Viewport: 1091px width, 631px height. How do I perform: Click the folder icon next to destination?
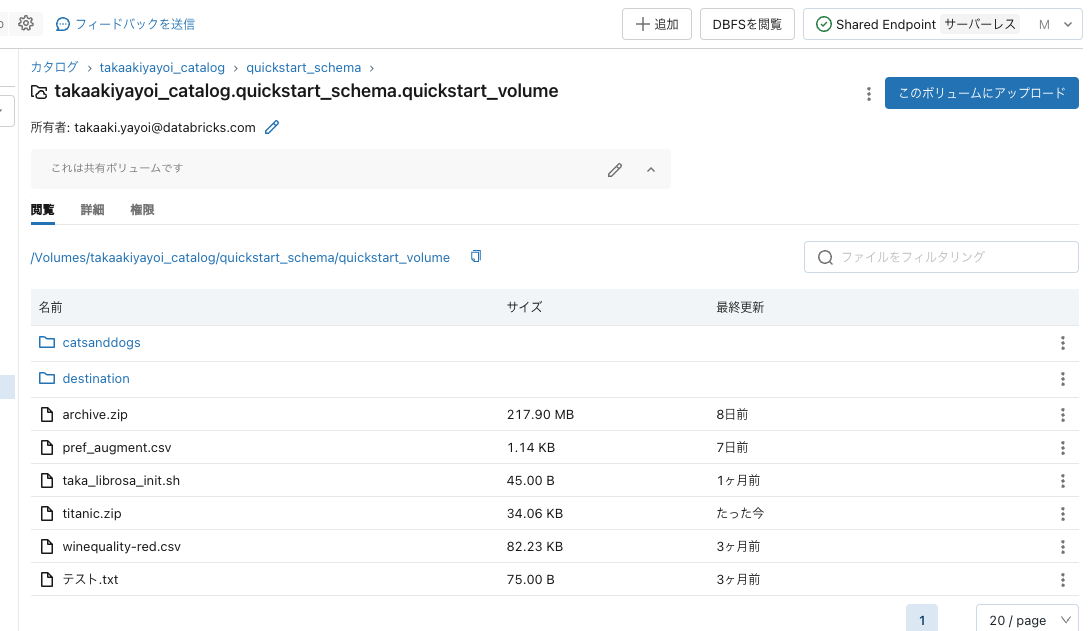click(47, 378)
